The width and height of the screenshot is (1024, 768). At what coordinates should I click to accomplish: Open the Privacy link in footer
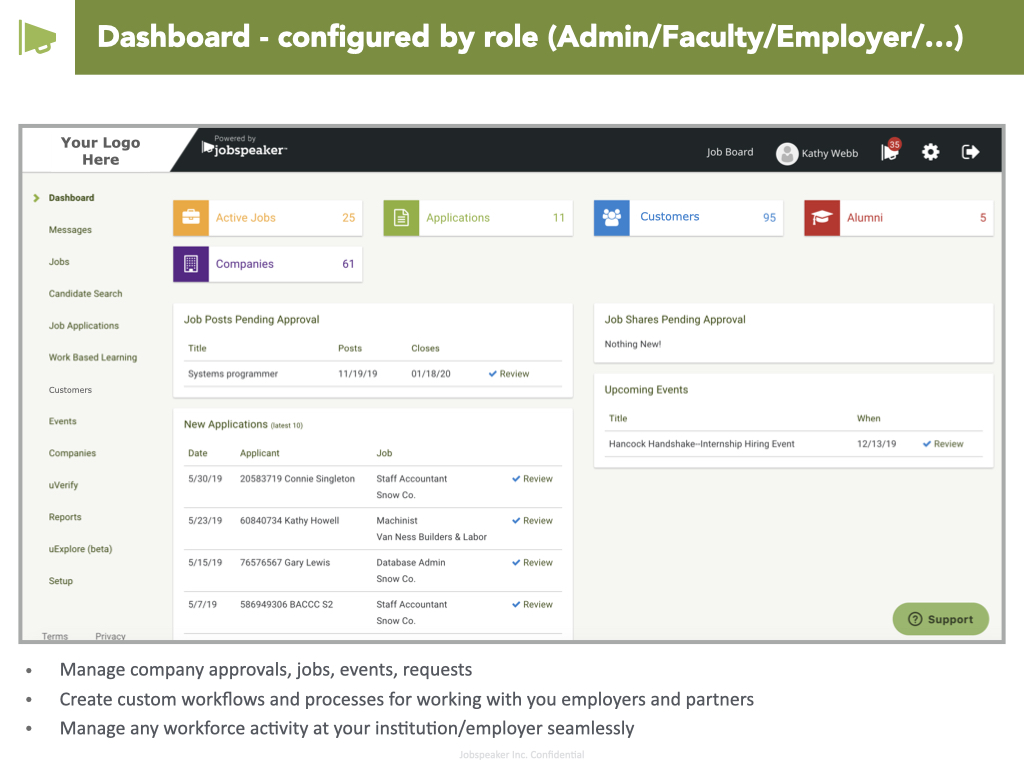tap(110, 636)
